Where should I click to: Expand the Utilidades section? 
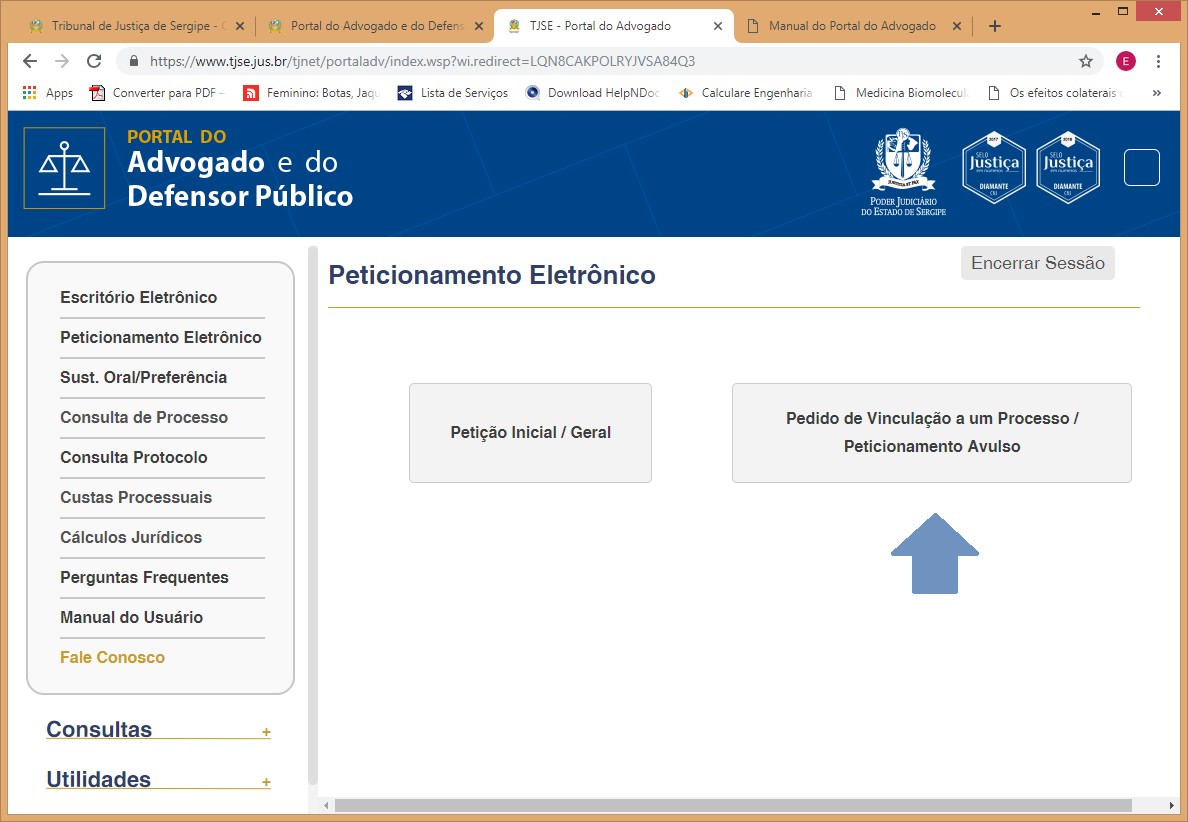coord(266,782)
